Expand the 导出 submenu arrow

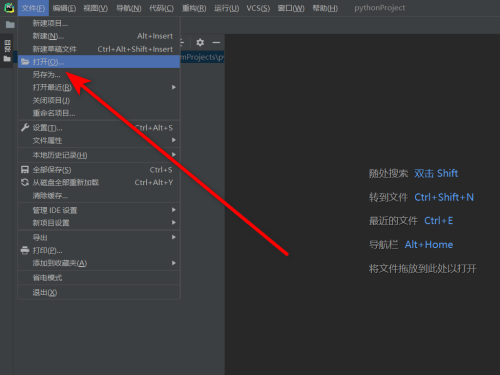tap(174, 237)
